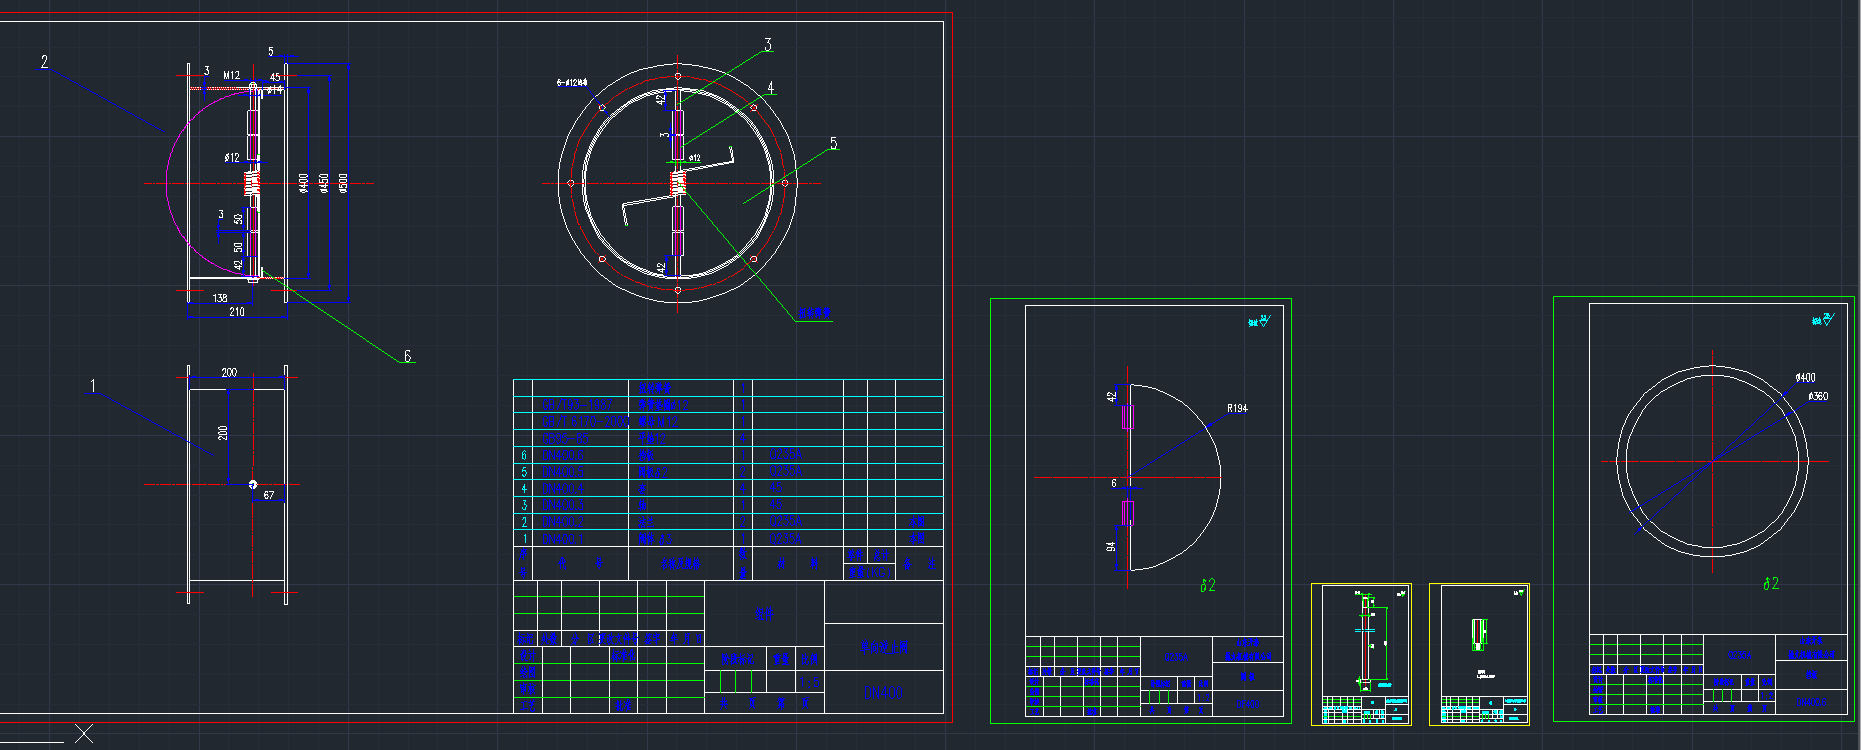Select callout number 3 above the circular view

click(x=768, y=45)
